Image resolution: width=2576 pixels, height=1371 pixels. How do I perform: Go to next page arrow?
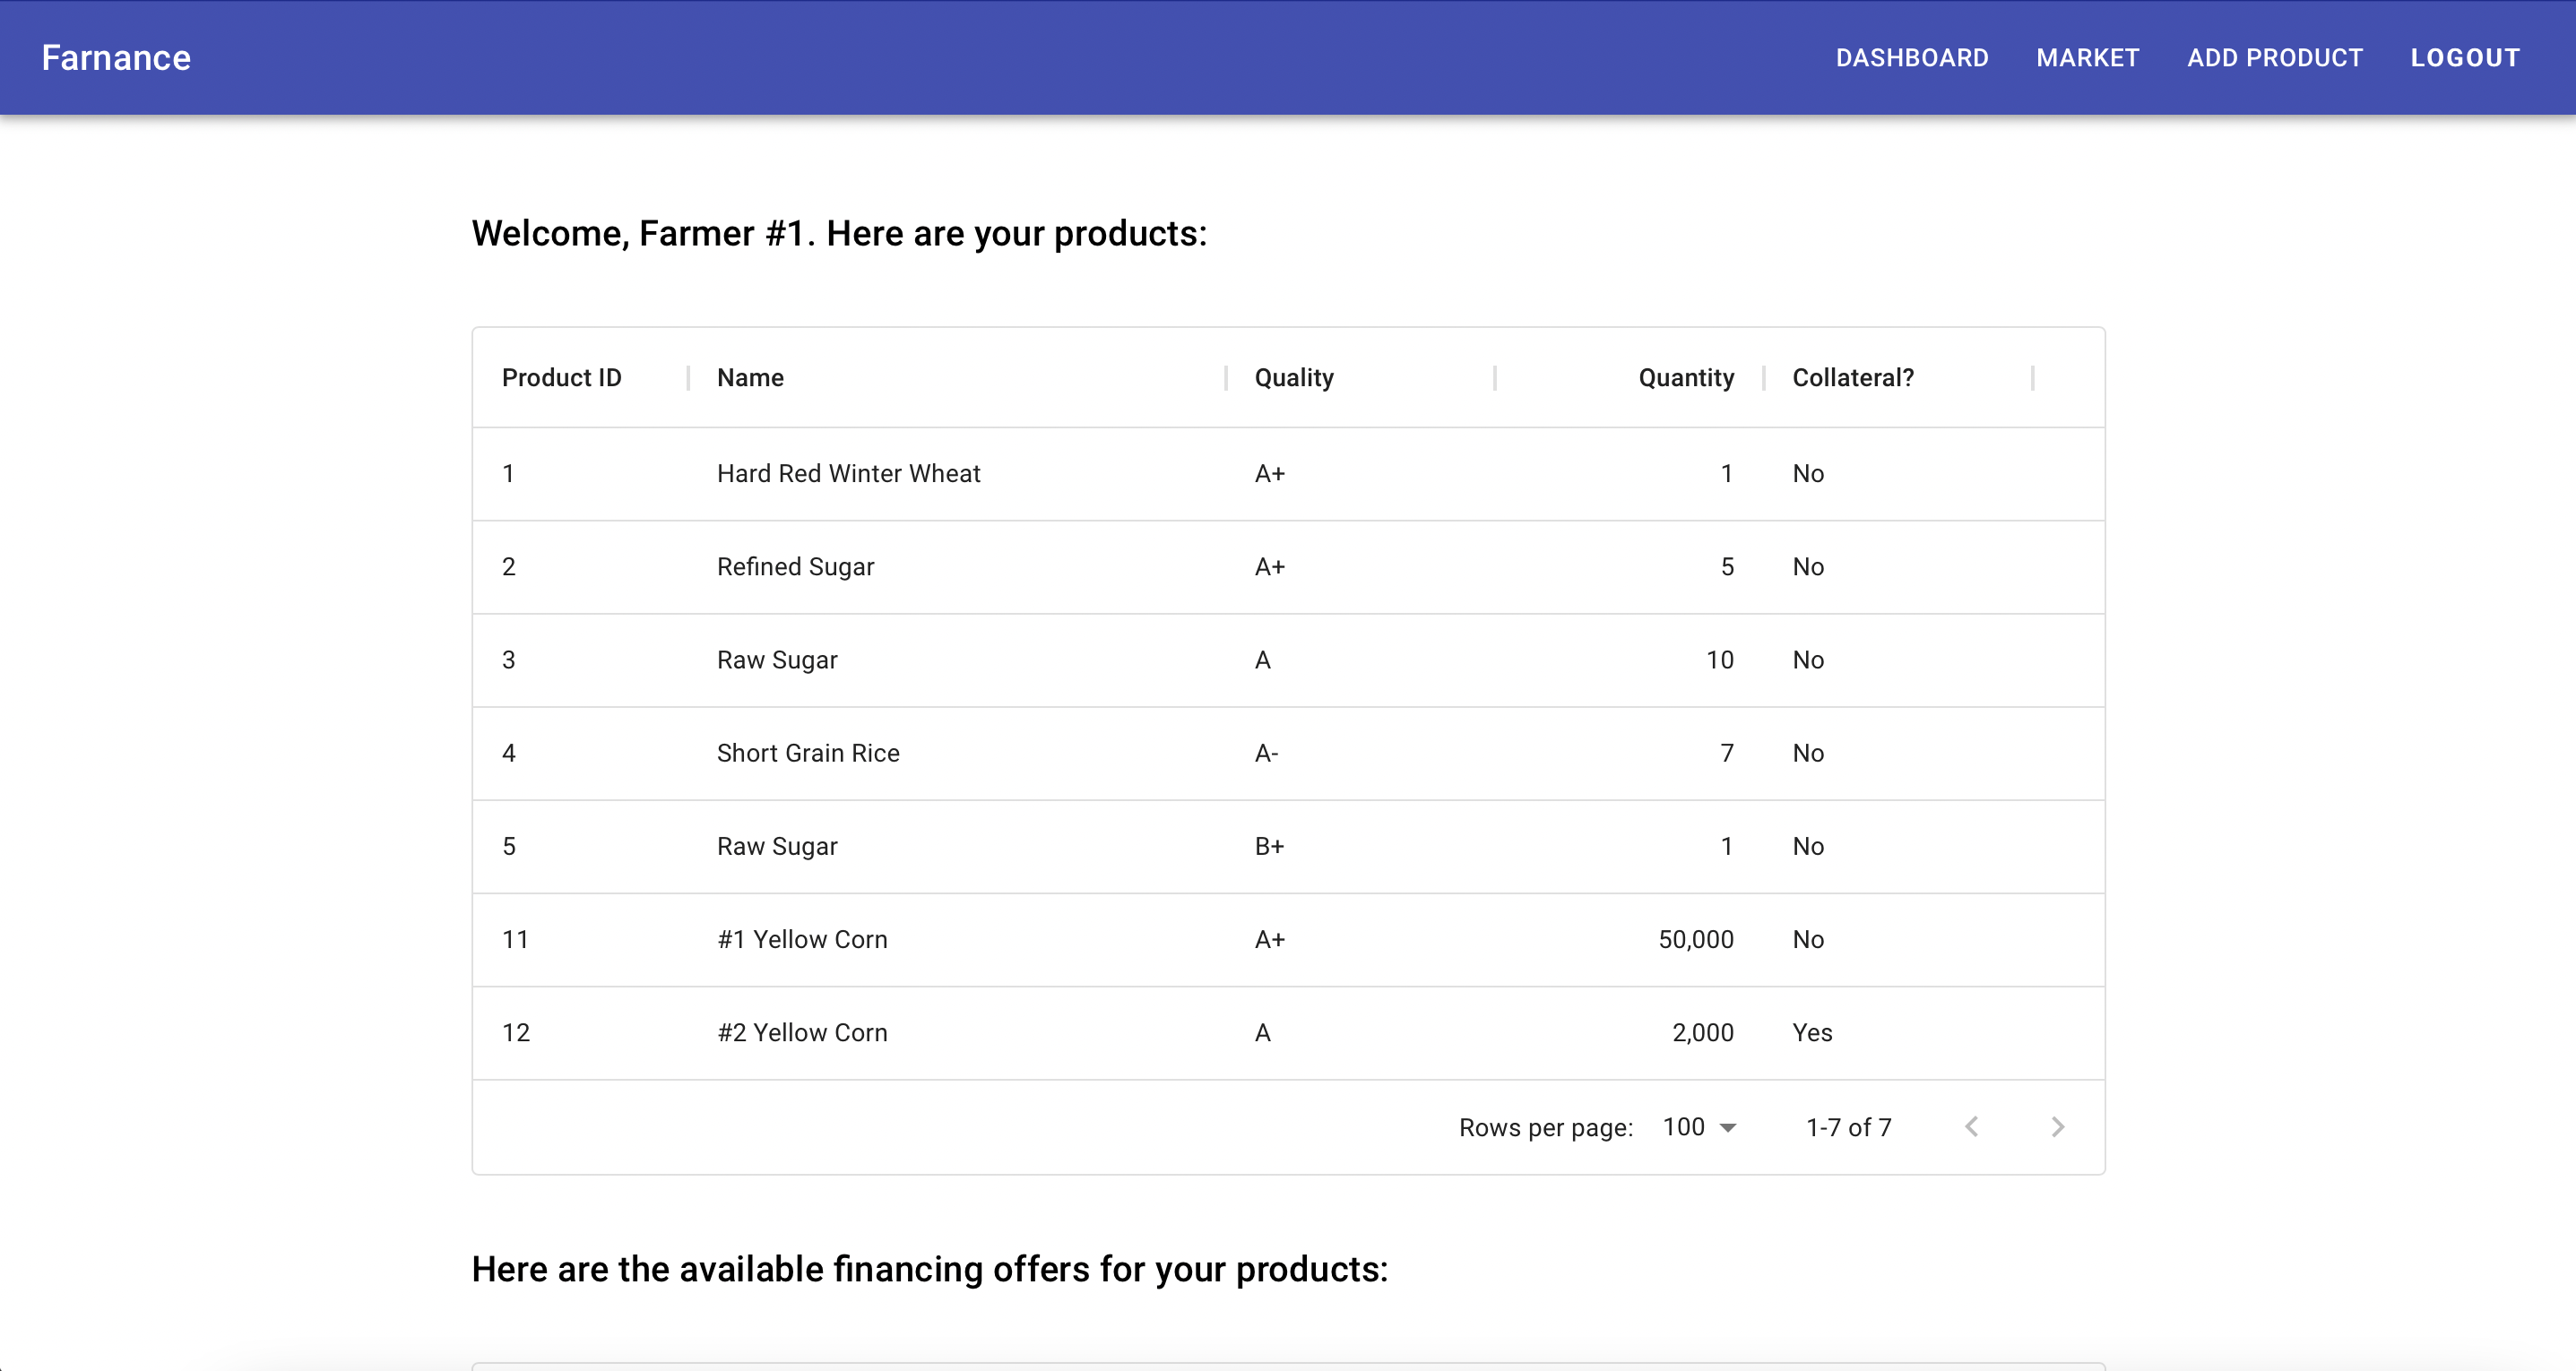tap(2057, 1127)
